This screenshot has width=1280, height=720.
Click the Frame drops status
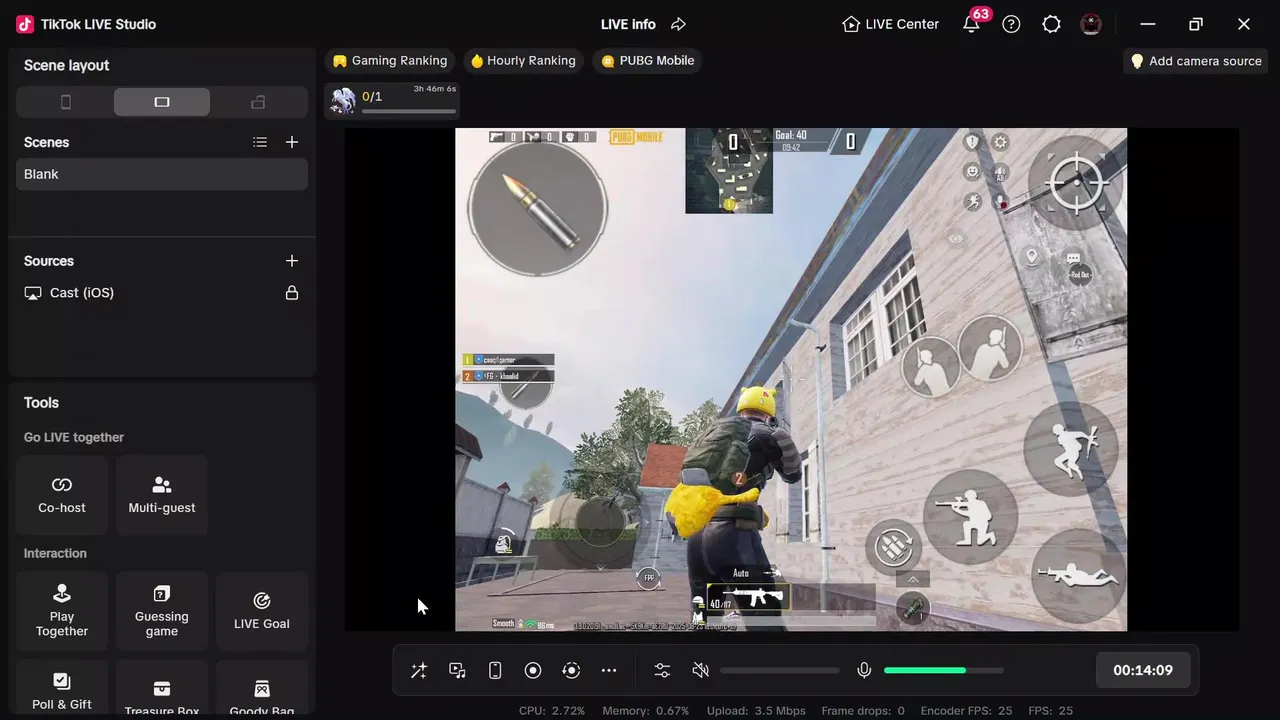click(x=863, y=711)
